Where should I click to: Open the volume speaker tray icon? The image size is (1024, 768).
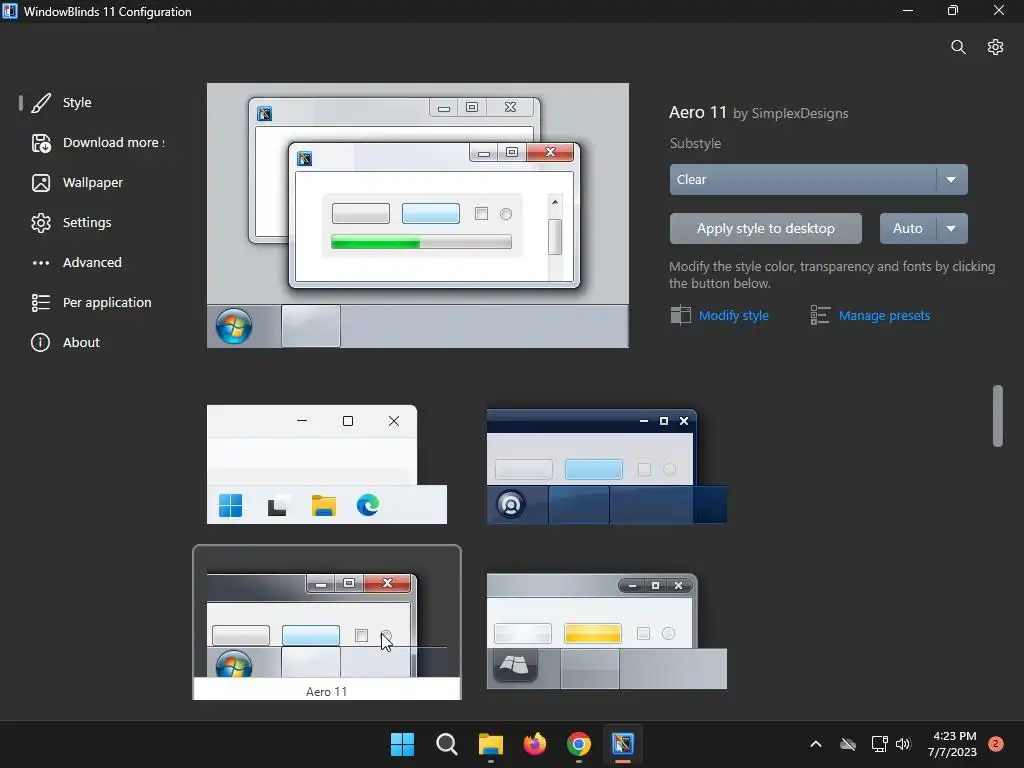pos(903,744)
